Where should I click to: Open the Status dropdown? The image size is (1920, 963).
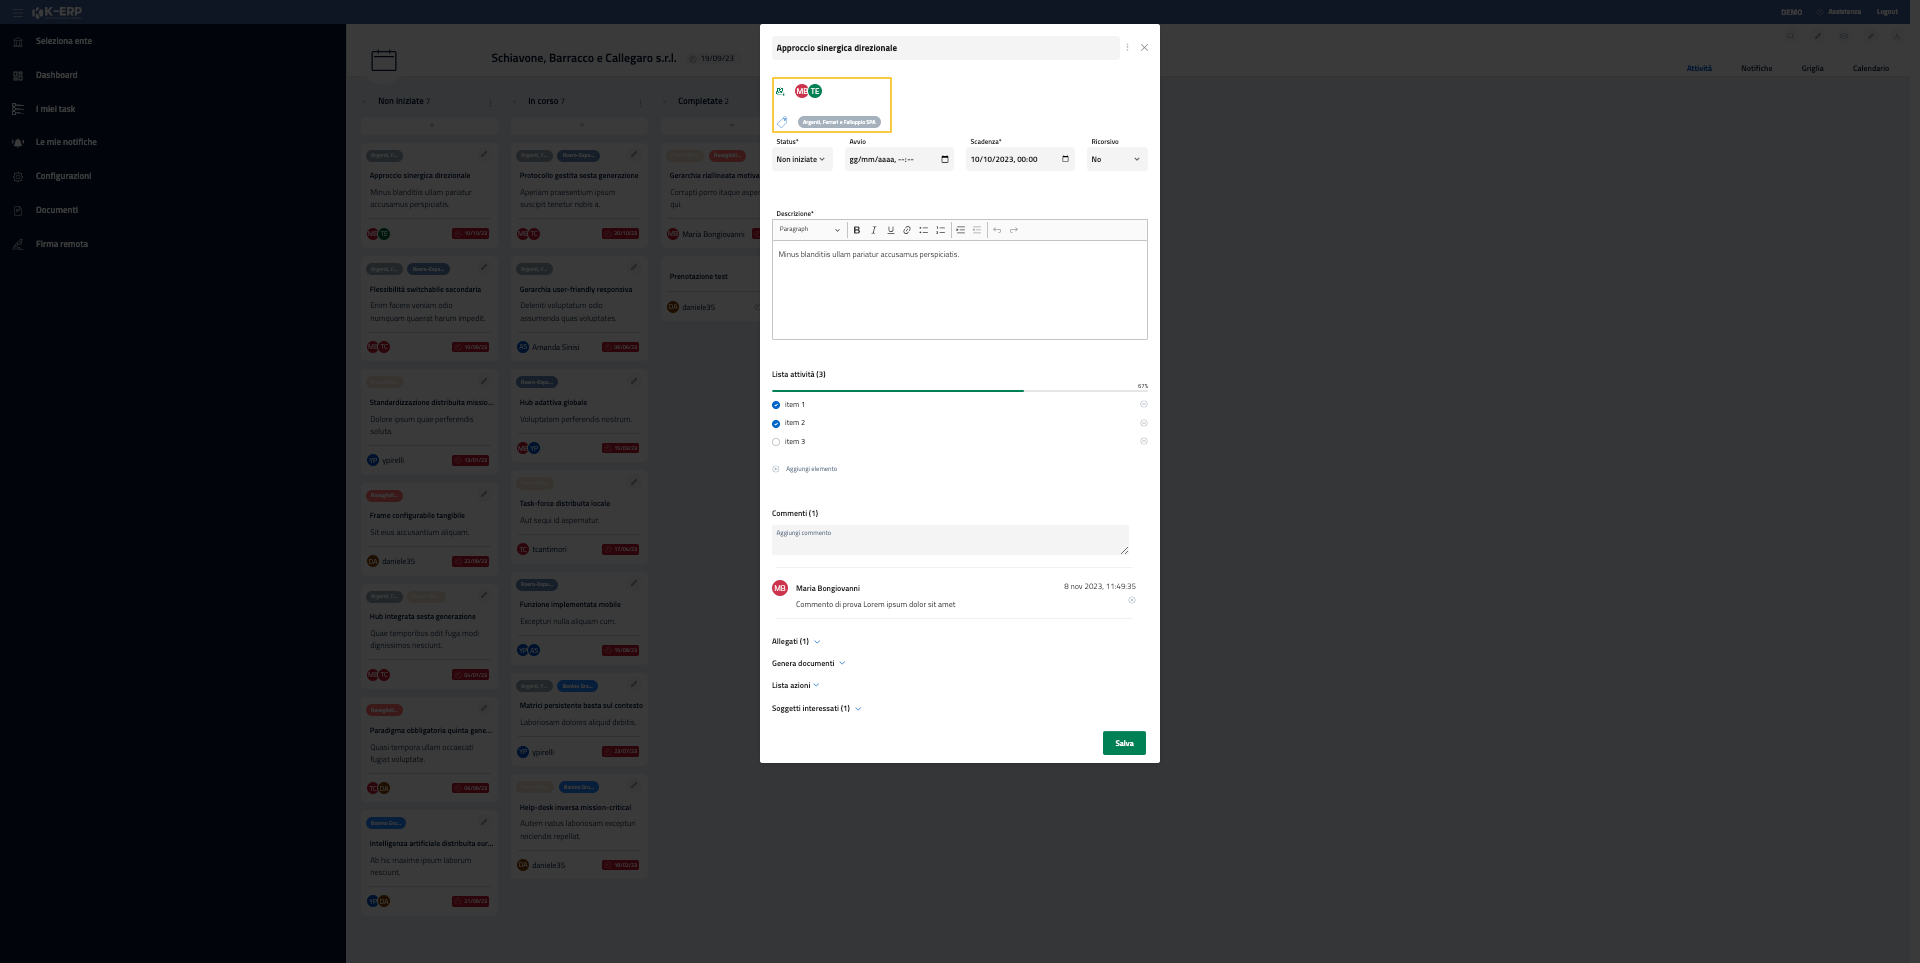(801, 159)
